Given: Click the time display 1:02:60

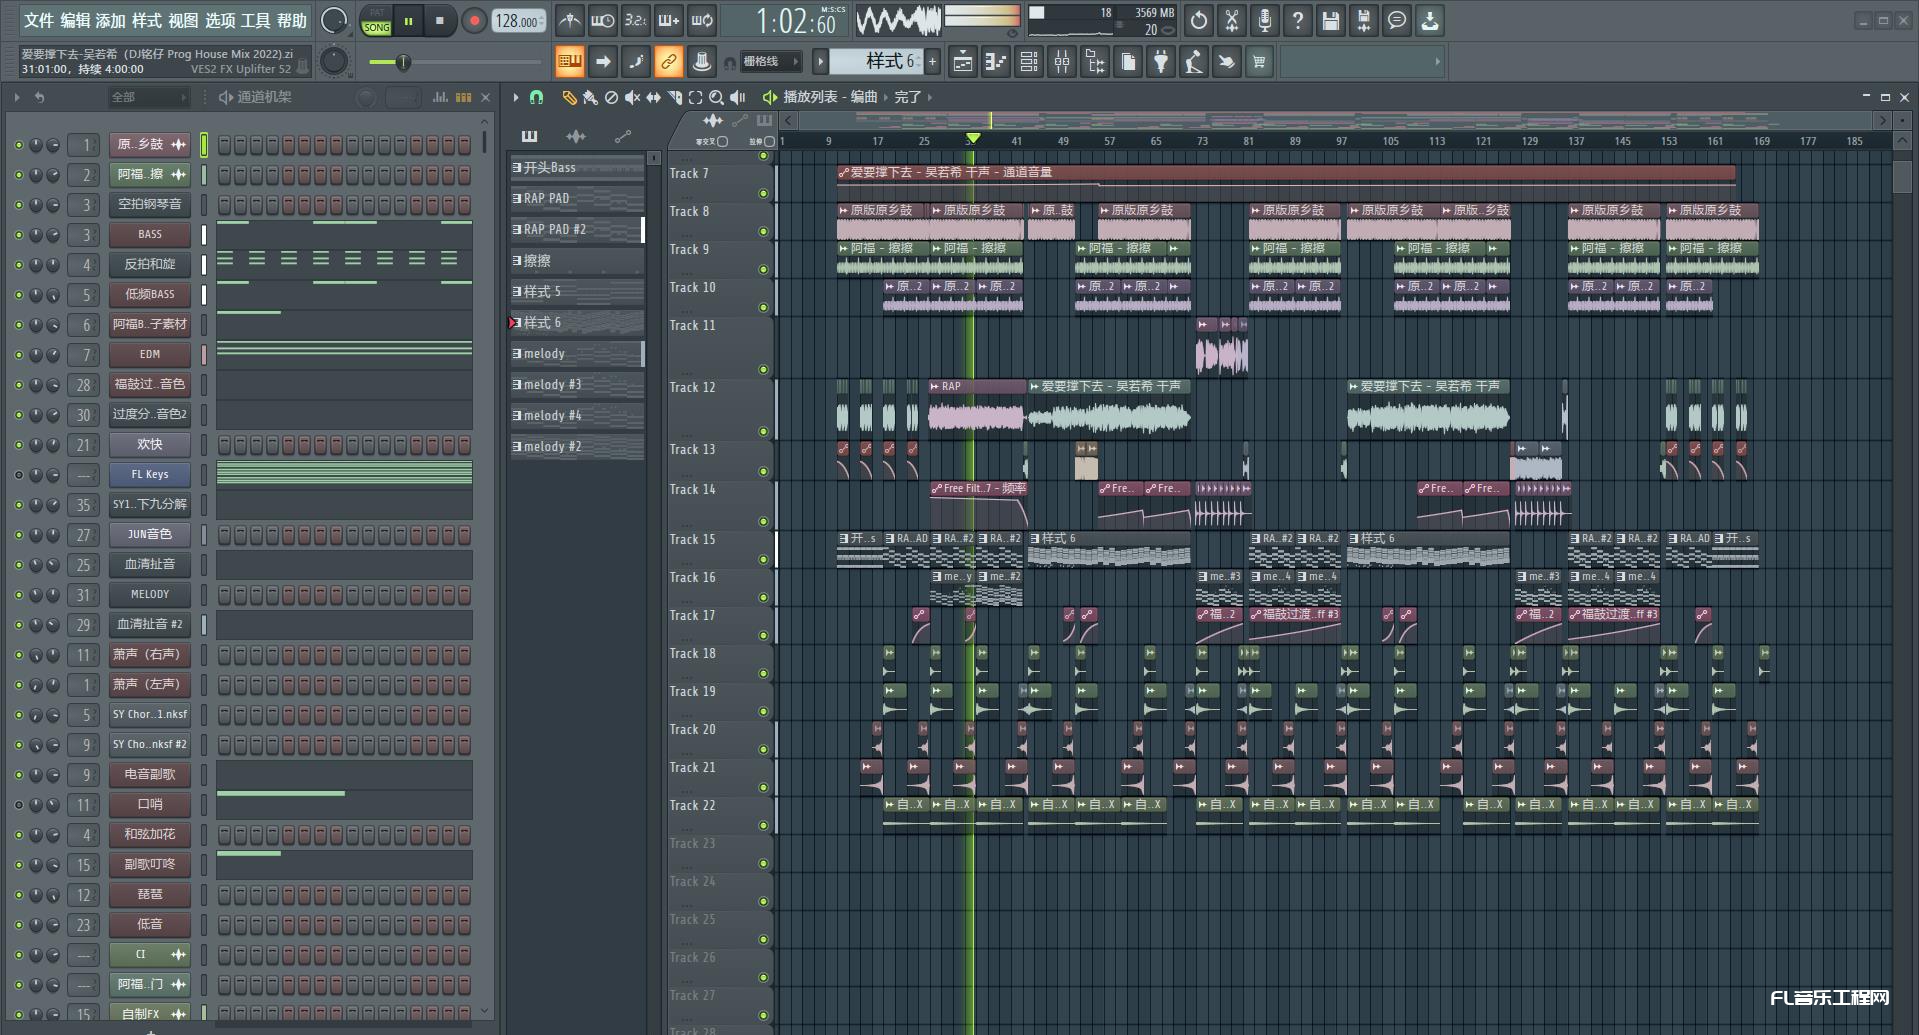Looking at the screenshot, I should pyautogui.click(x=796, y=21).
